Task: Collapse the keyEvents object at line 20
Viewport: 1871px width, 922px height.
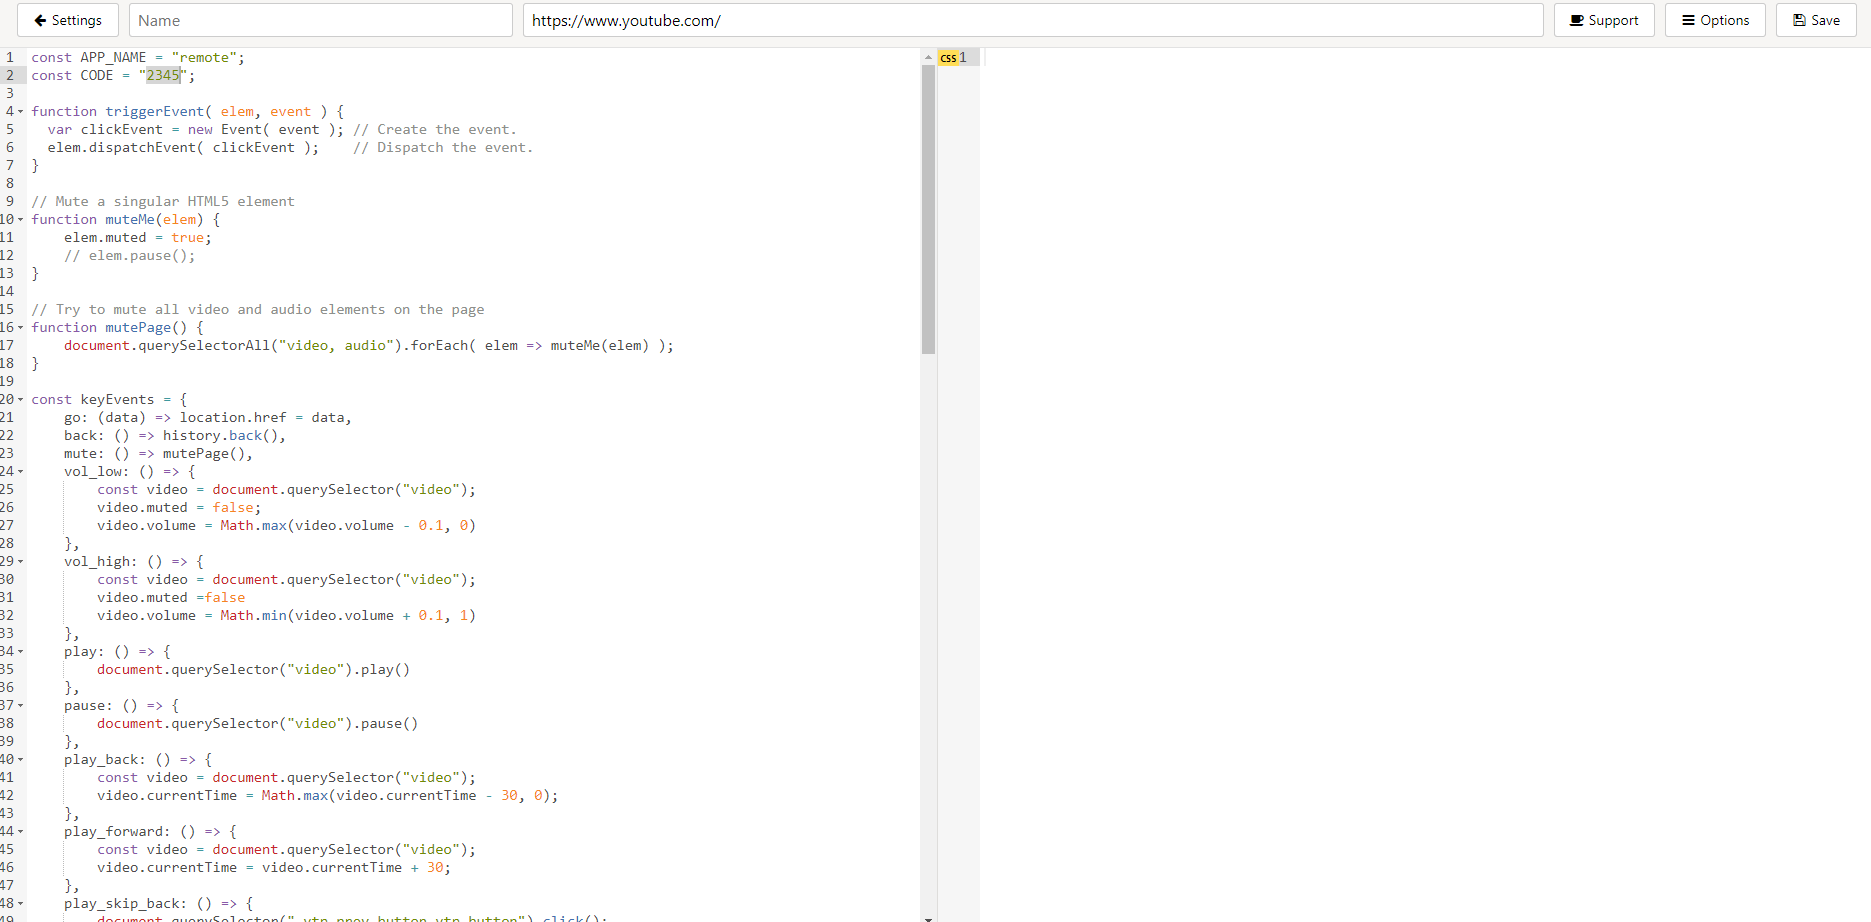Action: (22, 399)
